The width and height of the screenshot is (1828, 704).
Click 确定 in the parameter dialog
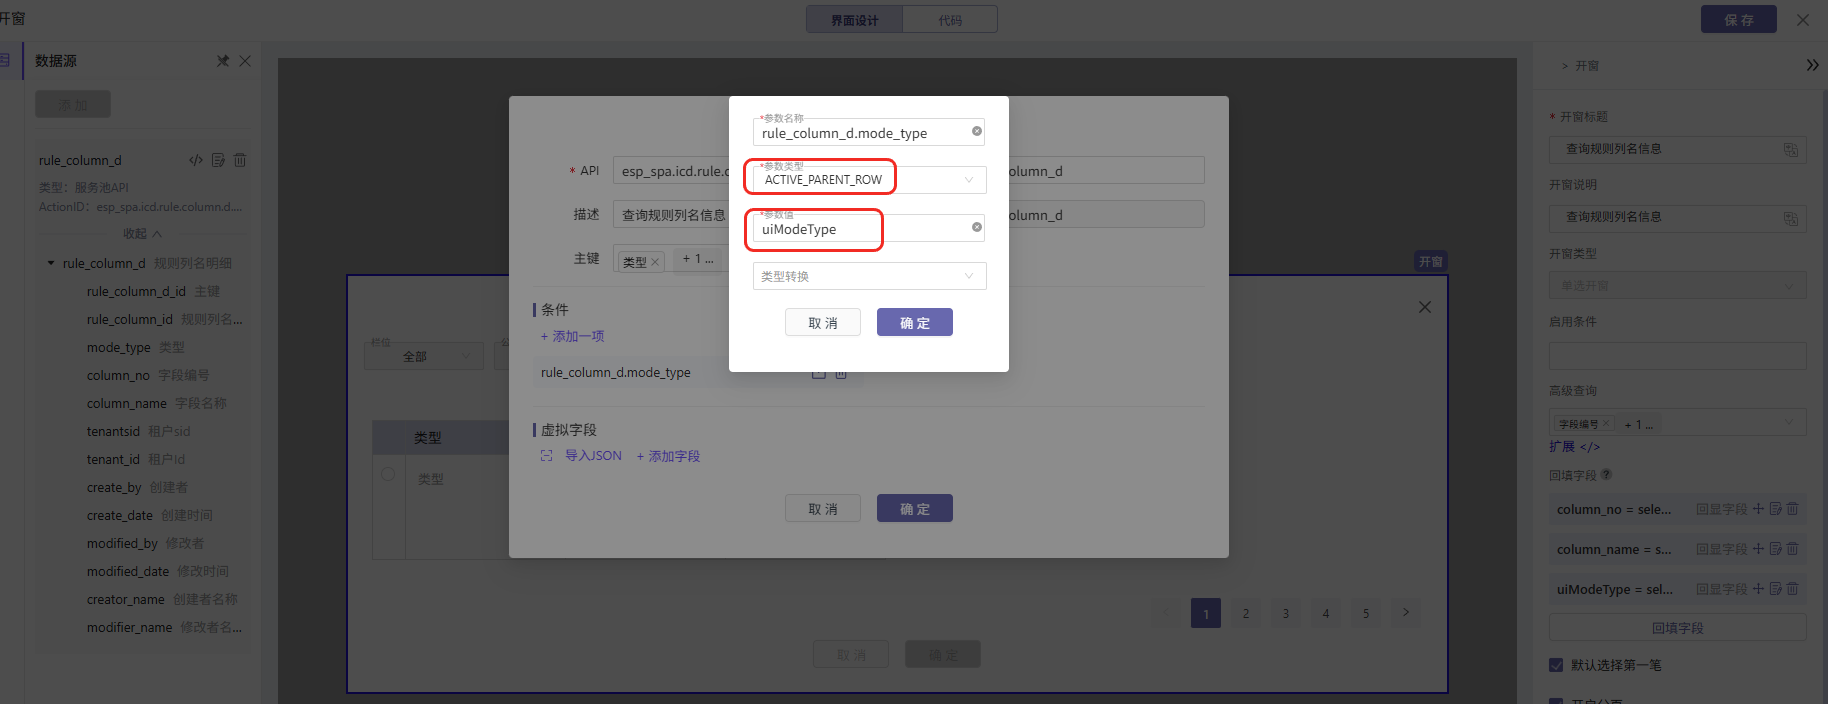click(914, 323)
